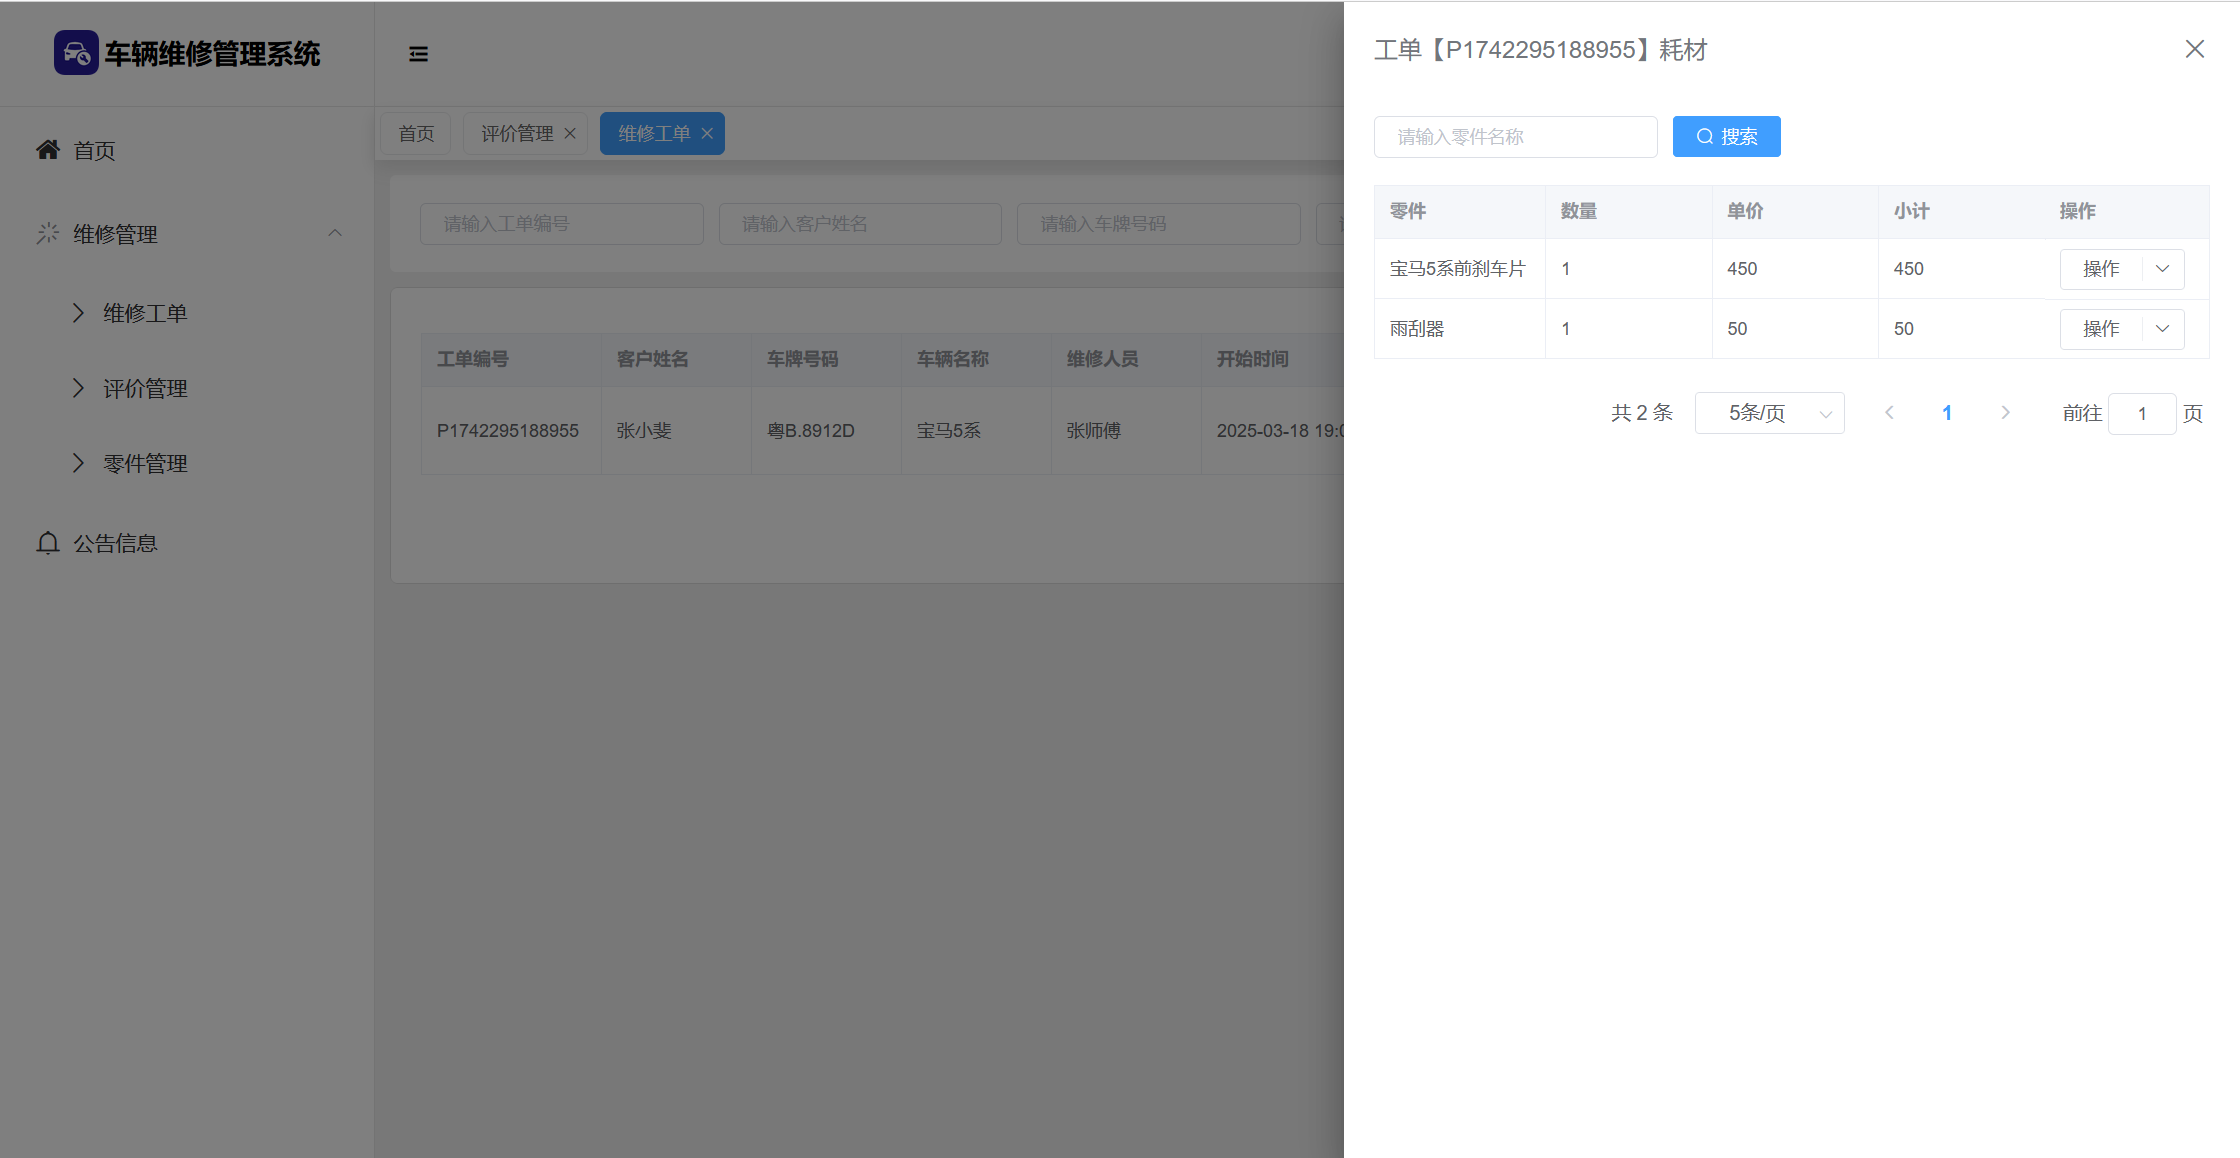
Task: Go to next page with right arrow
Action: (2005, 413)
